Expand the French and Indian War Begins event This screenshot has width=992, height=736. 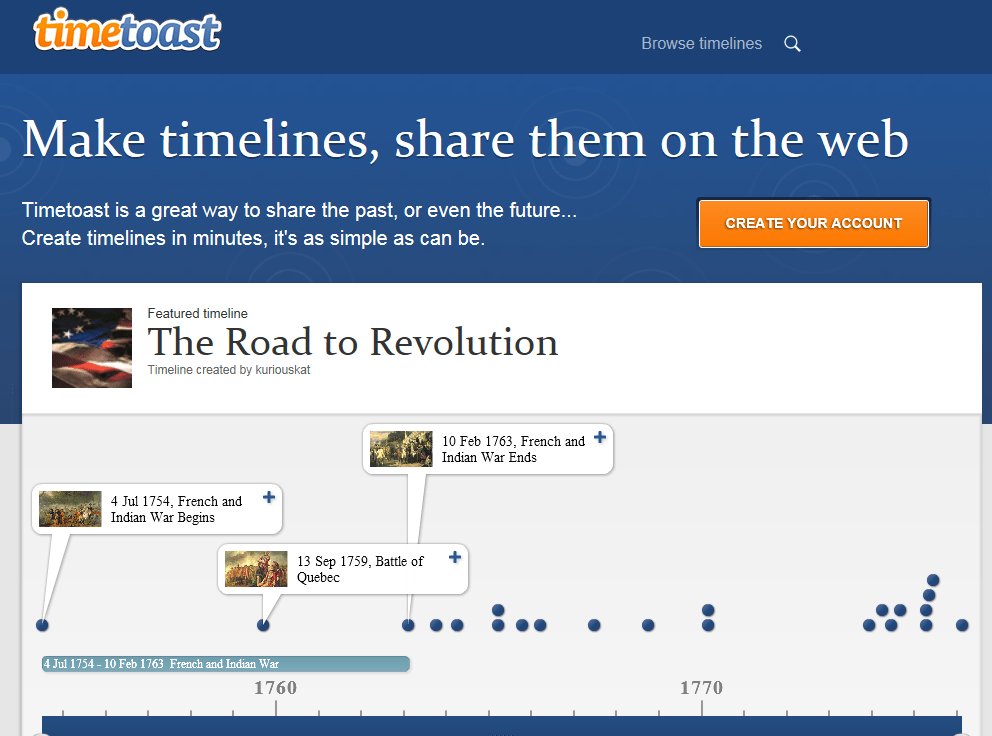click(268, 496)
